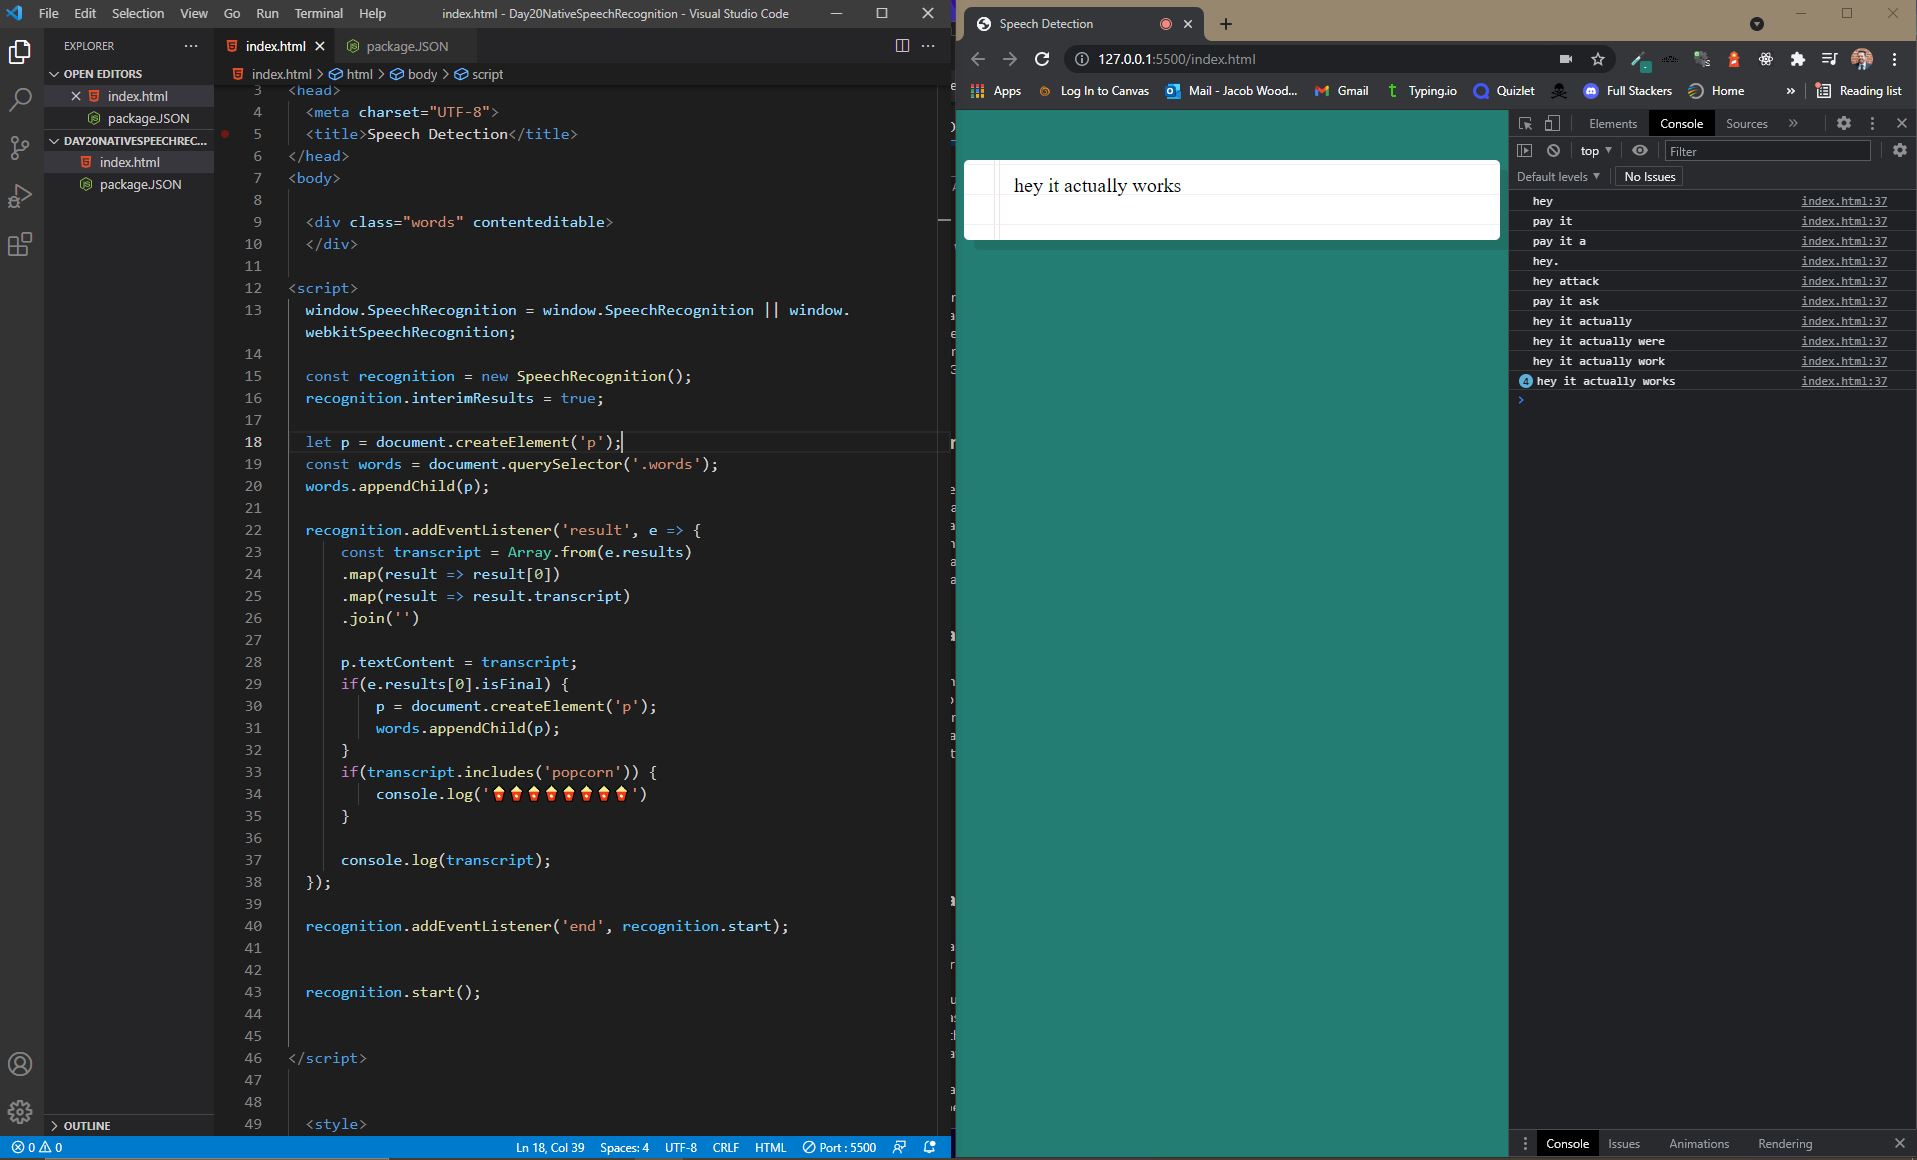Toggle the DevTools device toolbar

(x=1552, y=123)
